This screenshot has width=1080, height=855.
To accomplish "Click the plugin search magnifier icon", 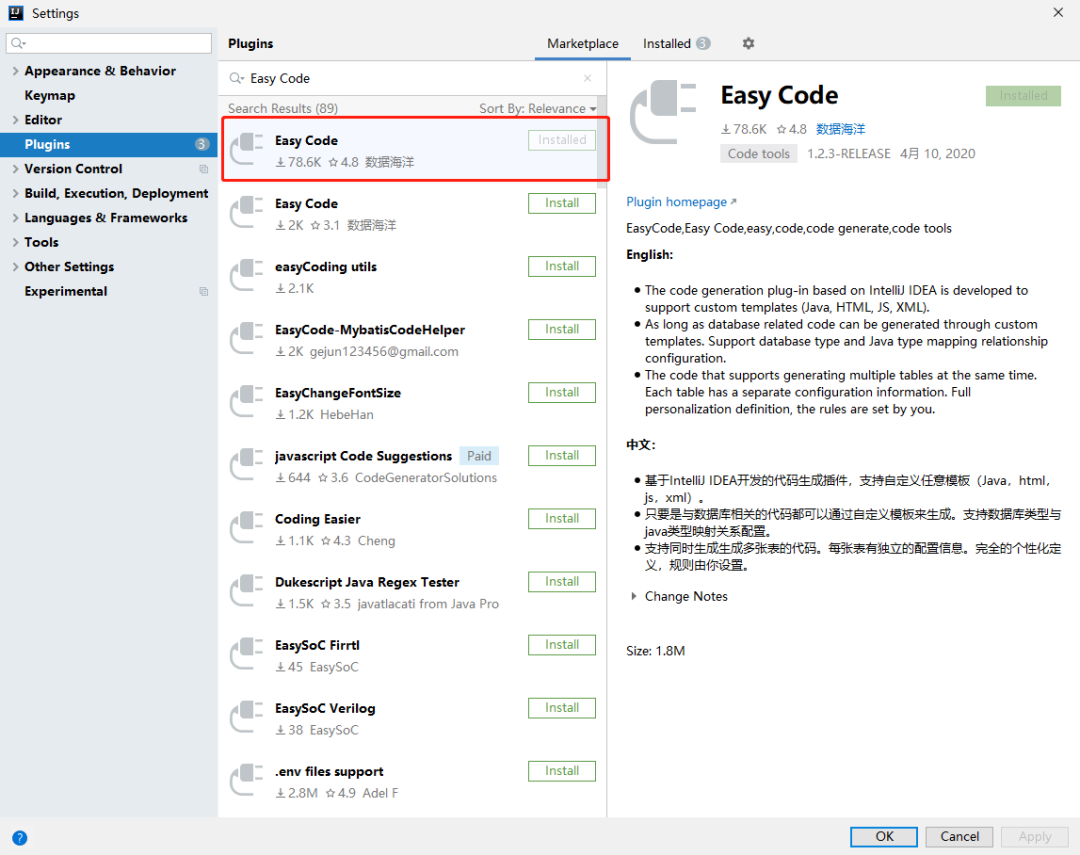I will [236, 79].
